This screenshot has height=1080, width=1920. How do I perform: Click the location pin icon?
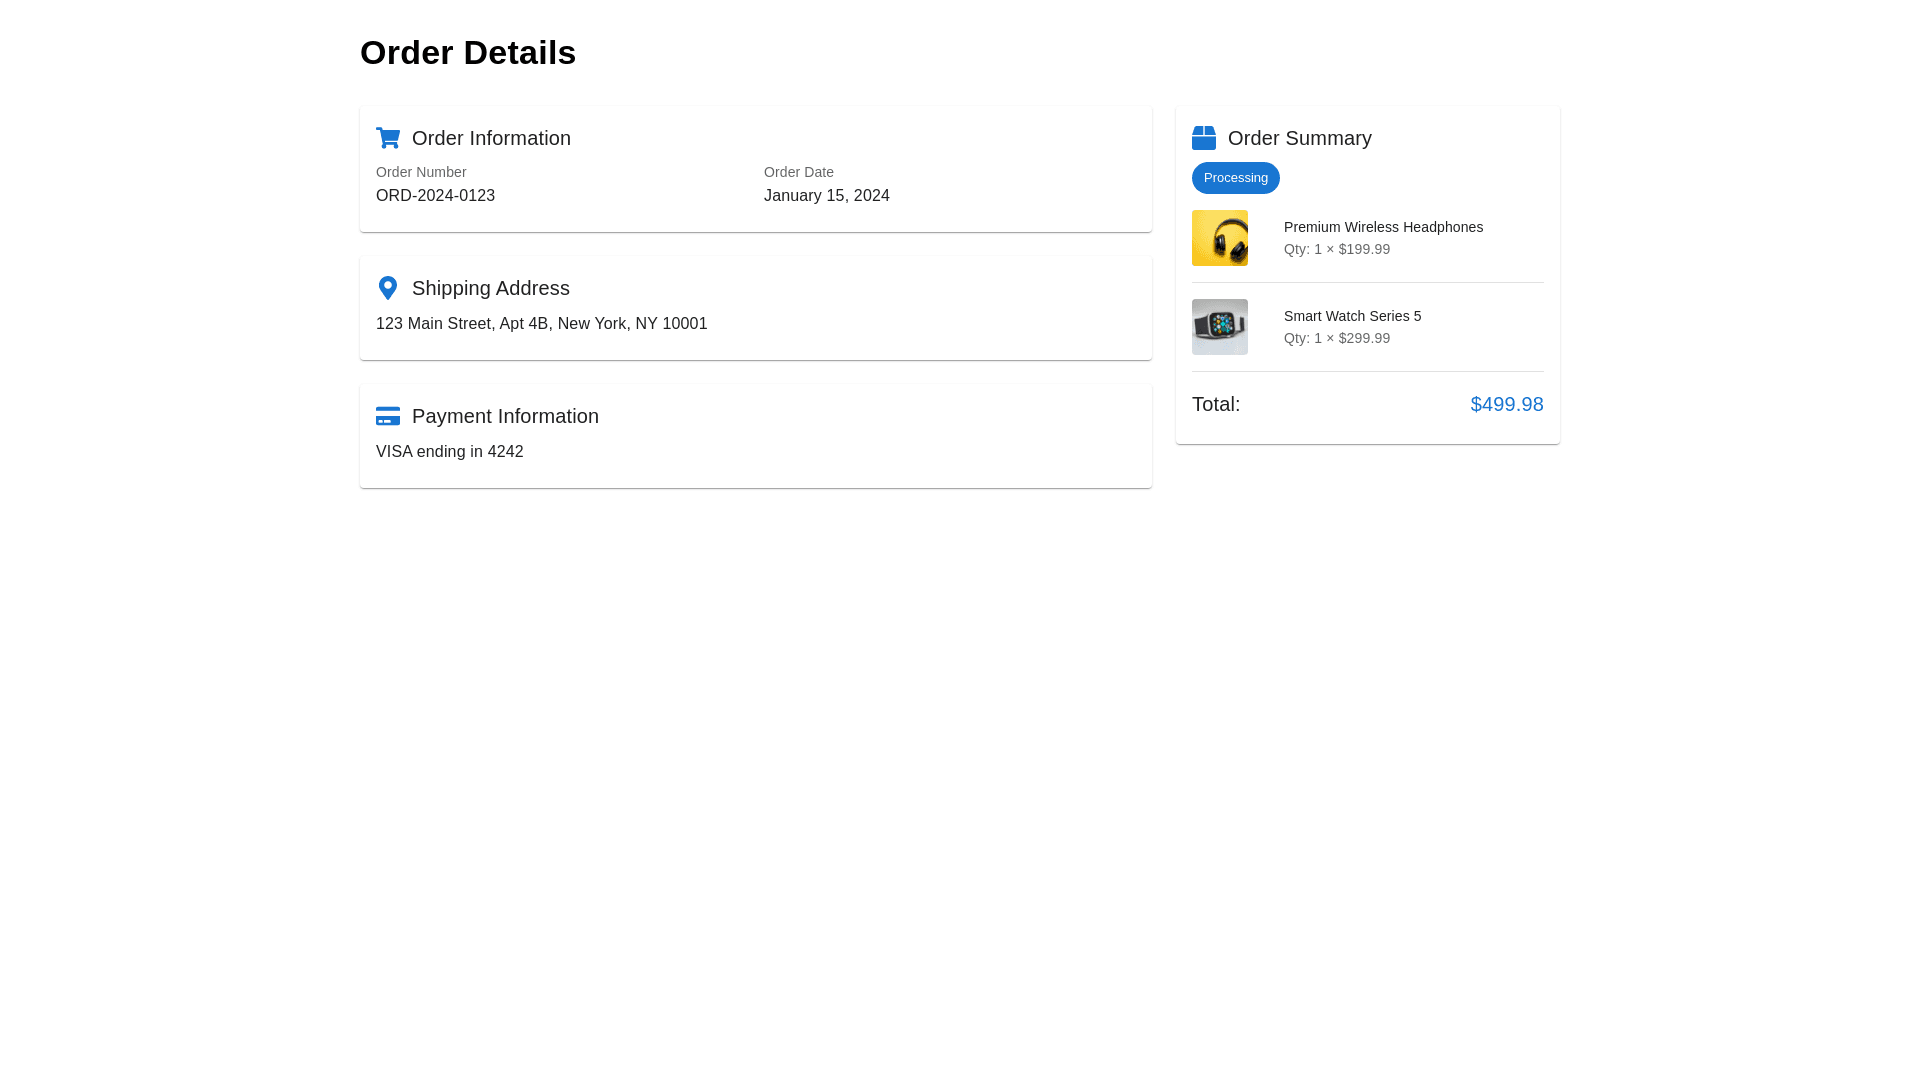point(388,288)
